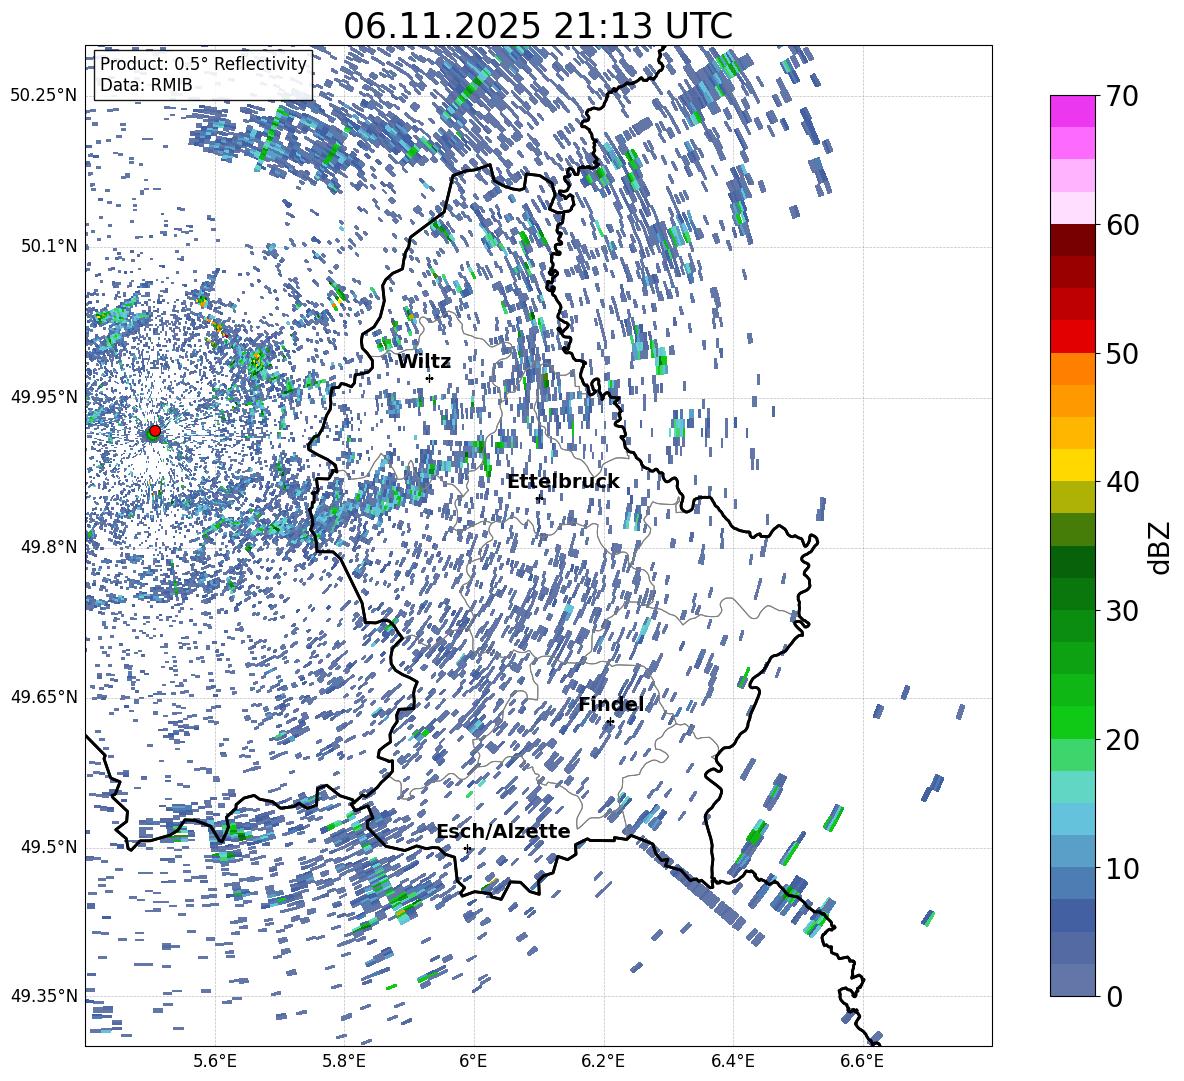Click the Product: 0.5° Reflectivity text
This screenshot has width=1184, height=1081.
(203, 64)
